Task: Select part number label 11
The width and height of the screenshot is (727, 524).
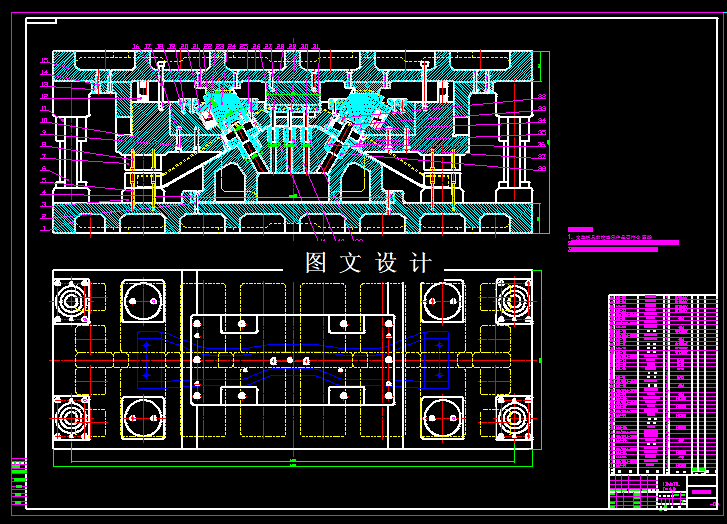Action: pyautogui.click(x=44, y=109)
